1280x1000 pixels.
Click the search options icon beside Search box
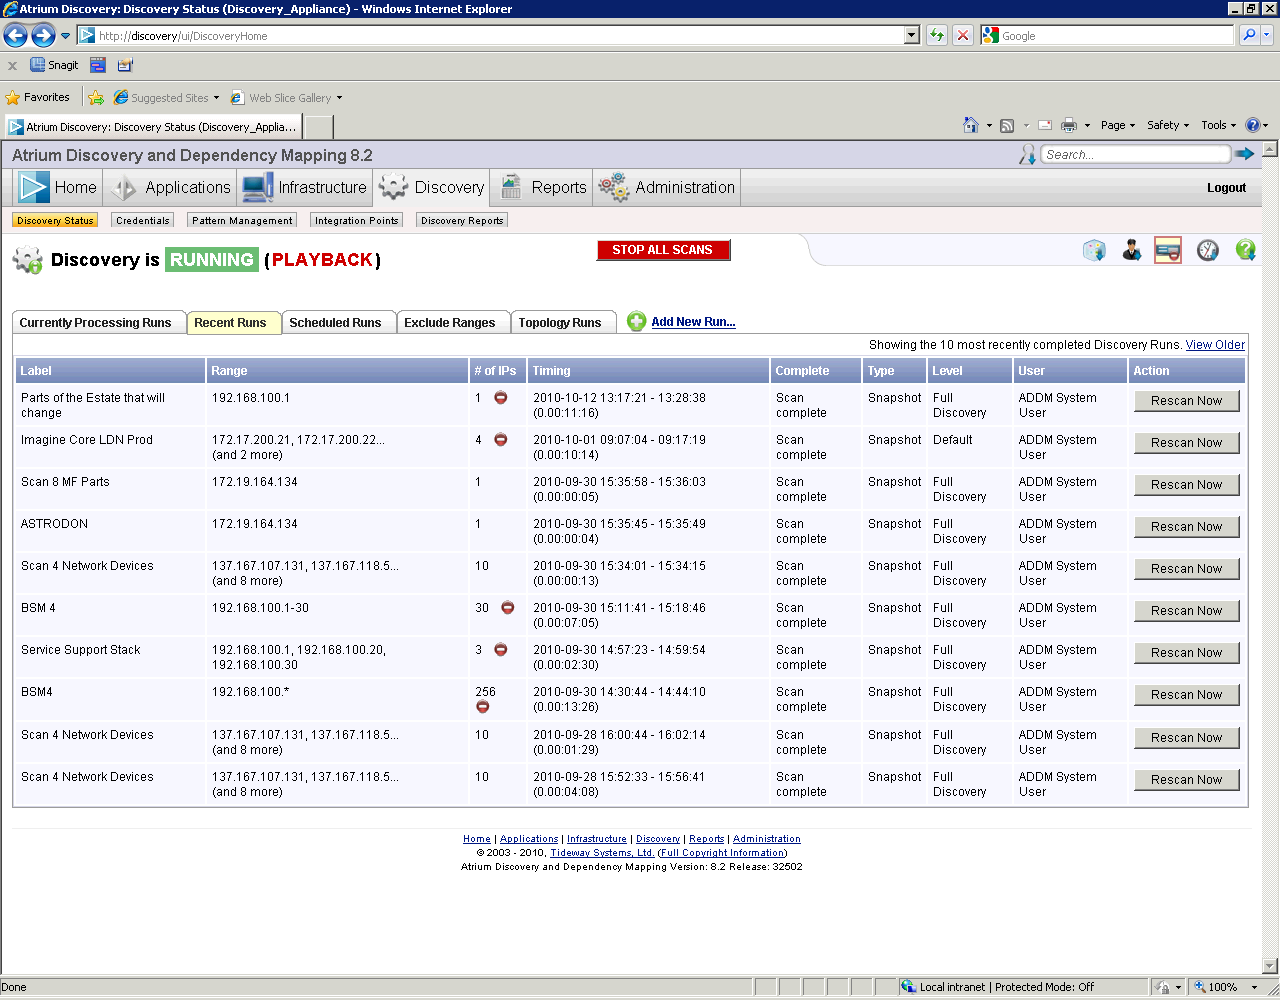1027,154
